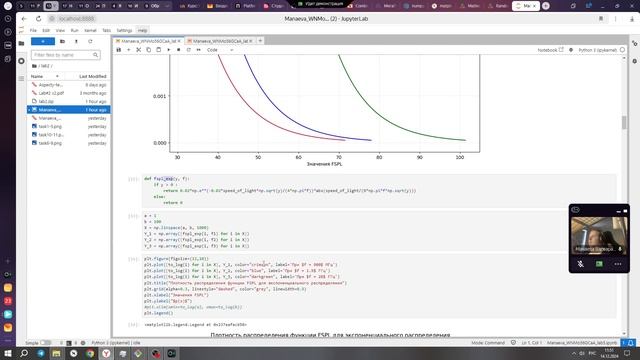Open the debugger panel on right sidebar

(x=634, y=61)
